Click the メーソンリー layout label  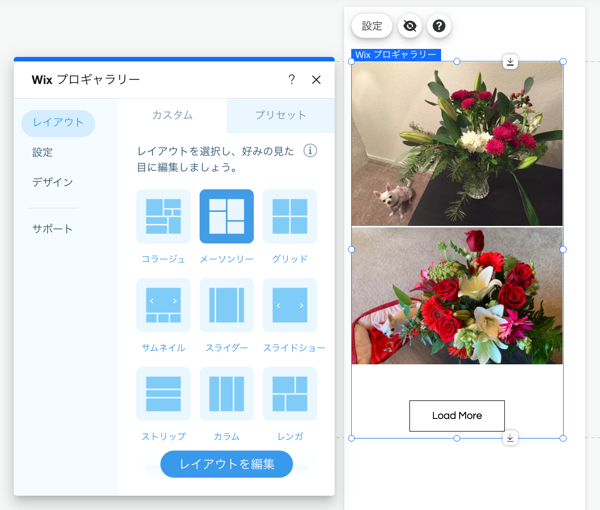pyautogui.click(x=227, y=259)
